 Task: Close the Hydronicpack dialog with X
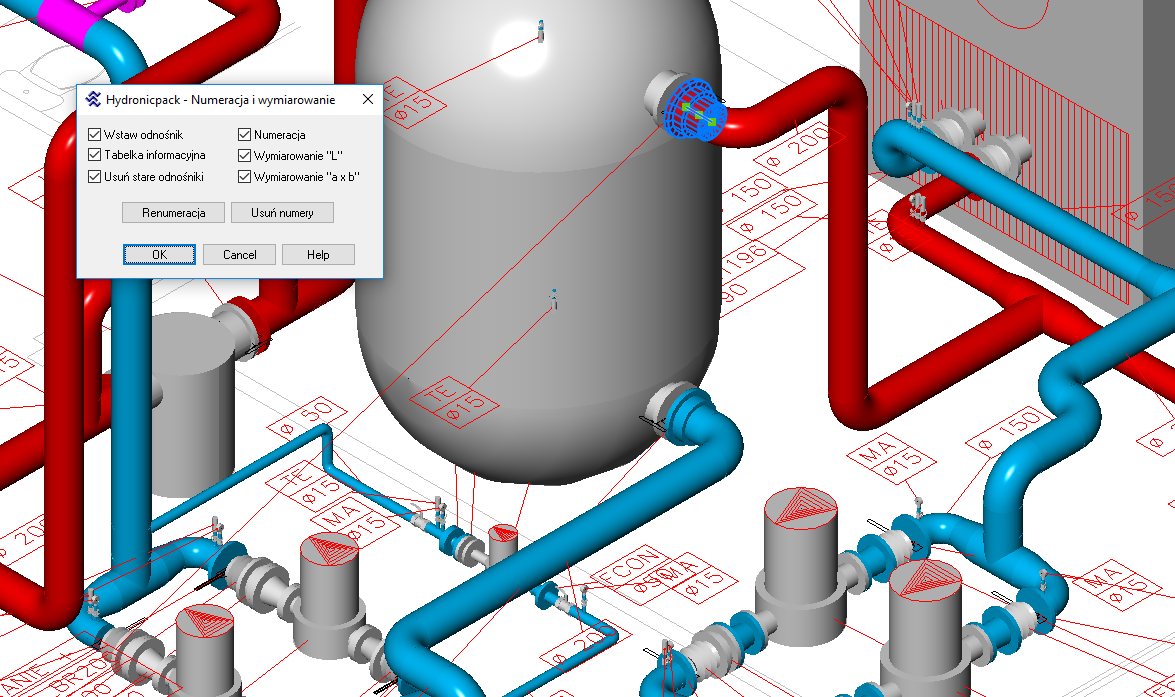[x=367, y=100]
